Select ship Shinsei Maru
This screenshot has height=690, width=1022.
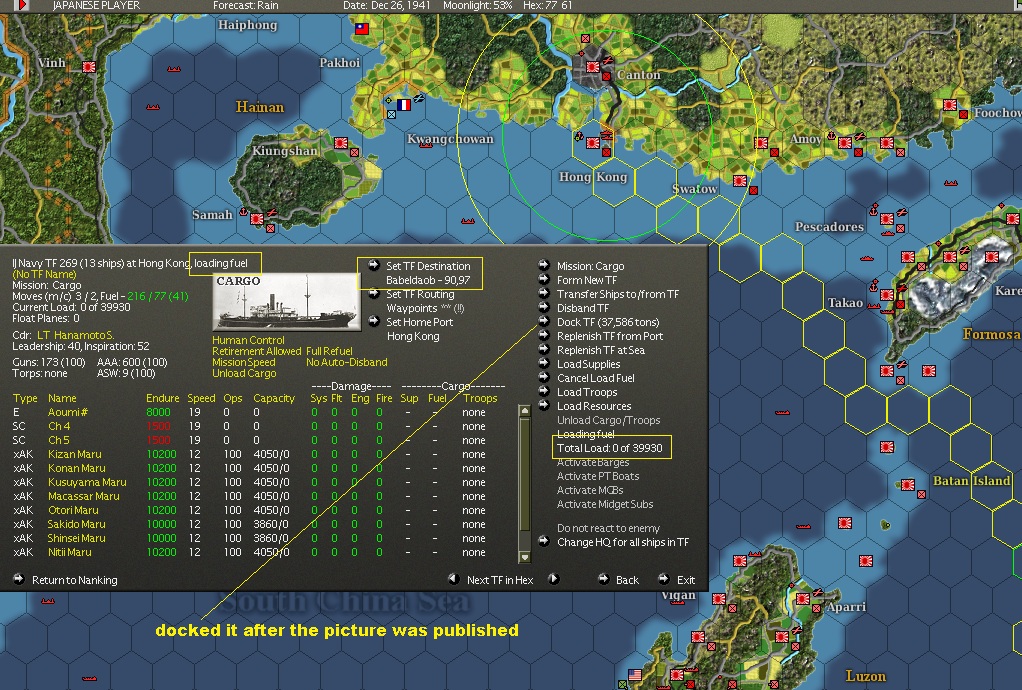click(76, 538)
